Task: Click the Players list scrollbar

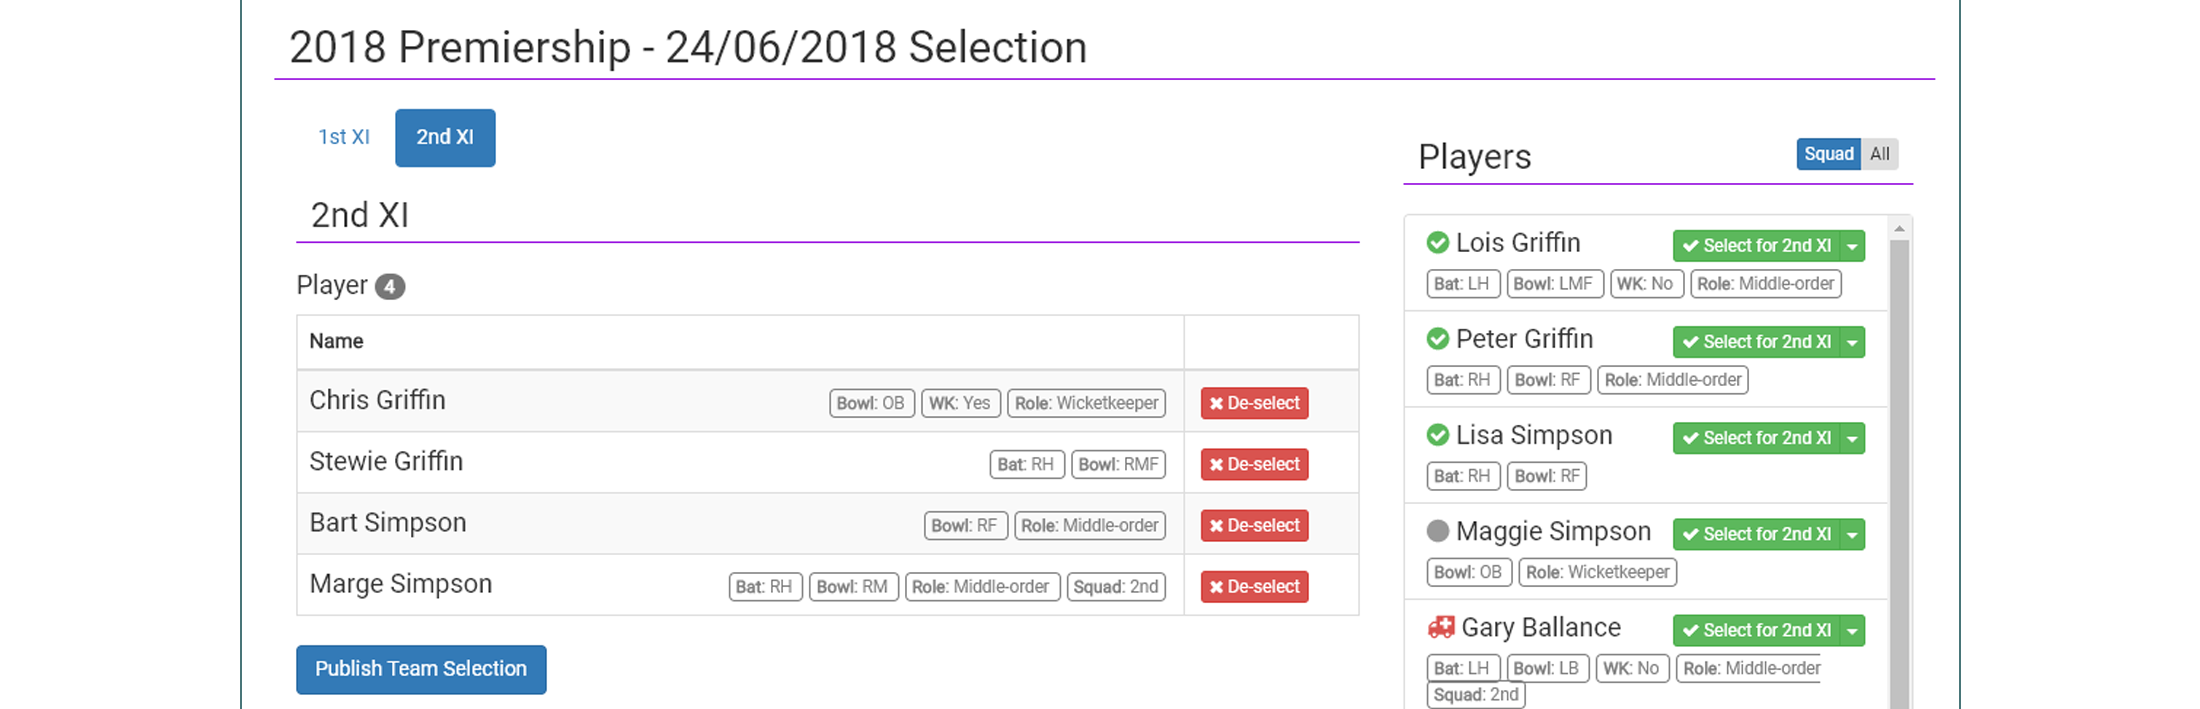Action: coord(1899,450)
